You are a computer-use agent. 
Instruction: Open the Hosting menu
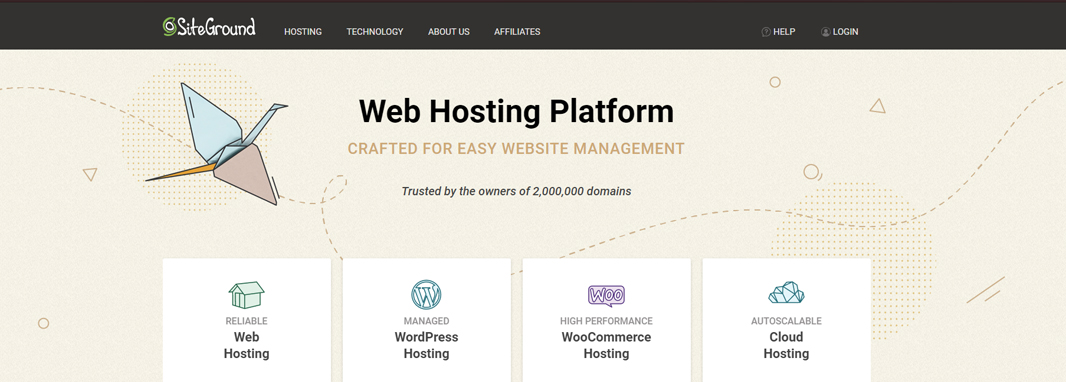coord(303,31)
